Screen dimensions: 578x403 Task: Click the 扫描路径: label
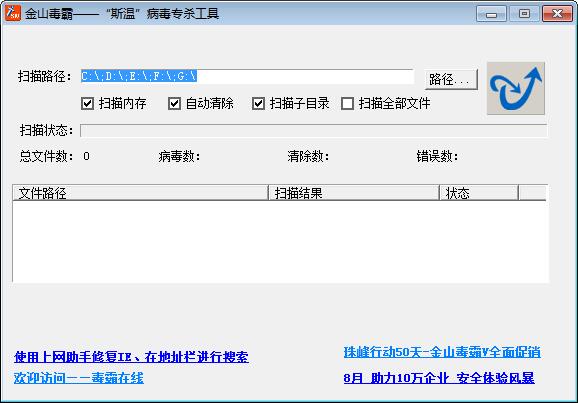45,77
